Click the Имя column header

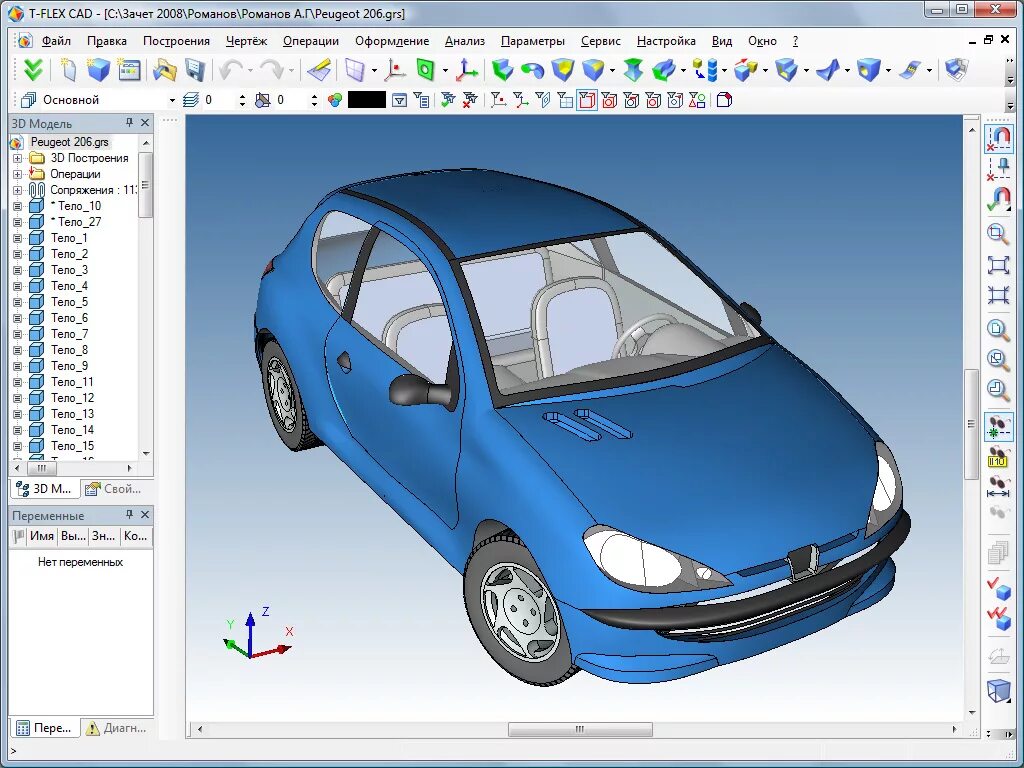[42, 536]
